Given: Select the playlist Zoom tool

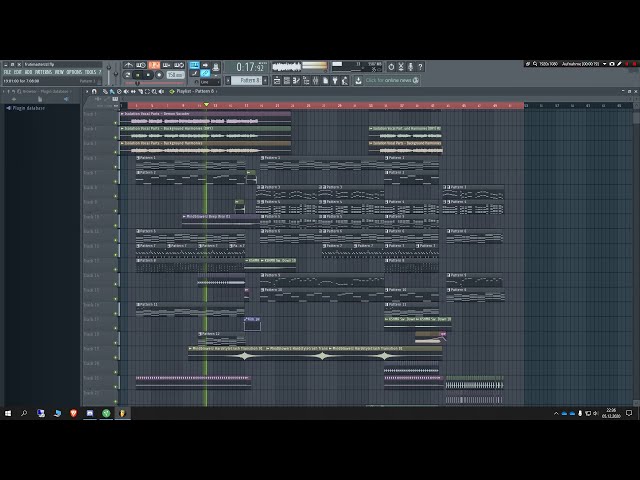Looking at the screenshot, I should pos(154,91).
